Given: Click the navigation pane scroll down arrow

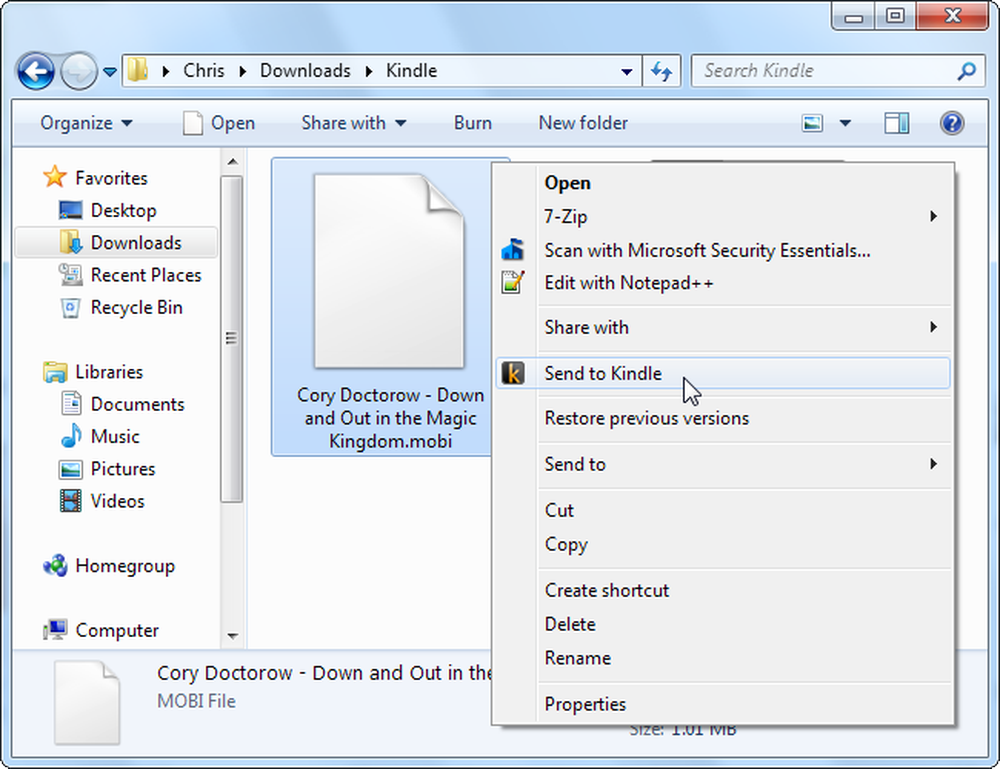Looking at the screenshot, I should (x=233, y=636).
